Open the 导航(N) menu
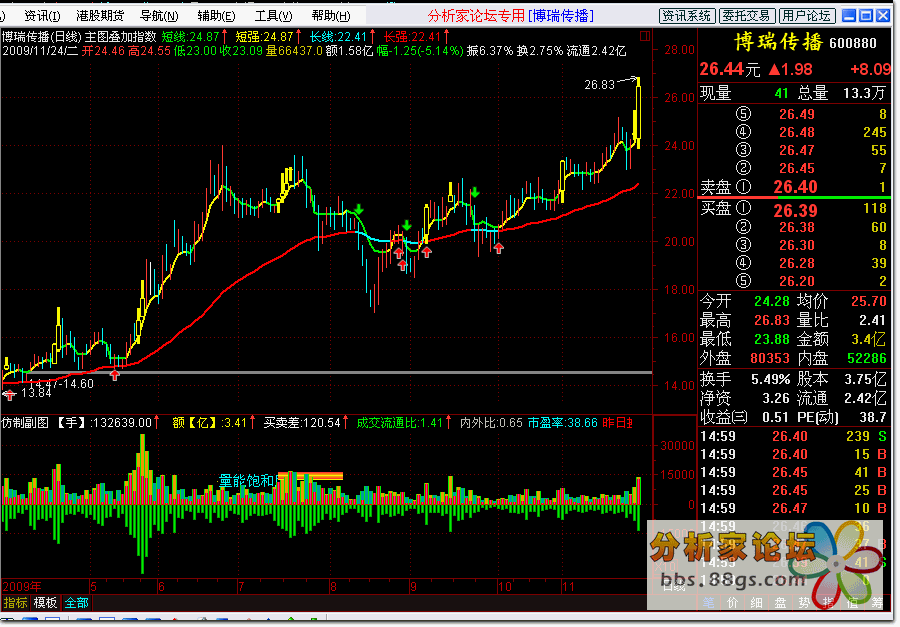 pos(159,16)
